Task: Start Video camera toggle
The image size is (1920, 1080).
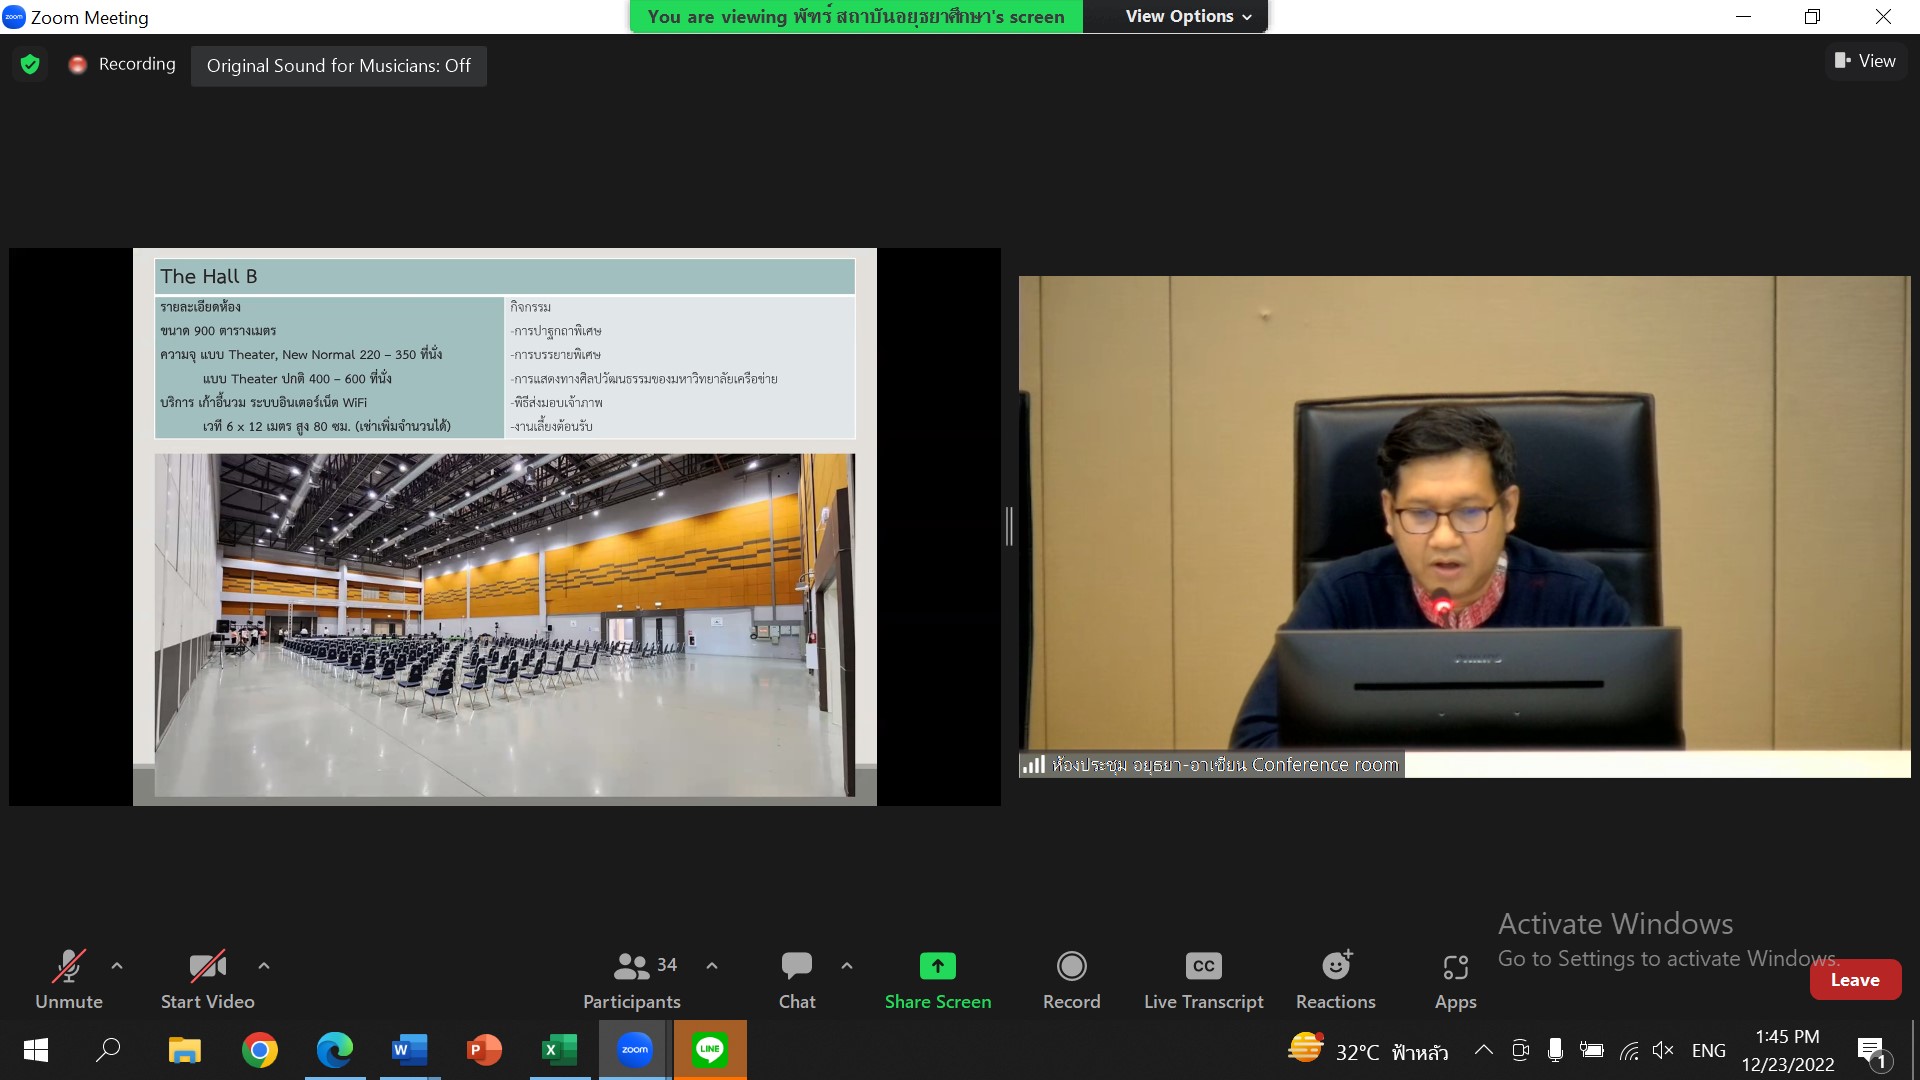Action: [x=207, y=980]
